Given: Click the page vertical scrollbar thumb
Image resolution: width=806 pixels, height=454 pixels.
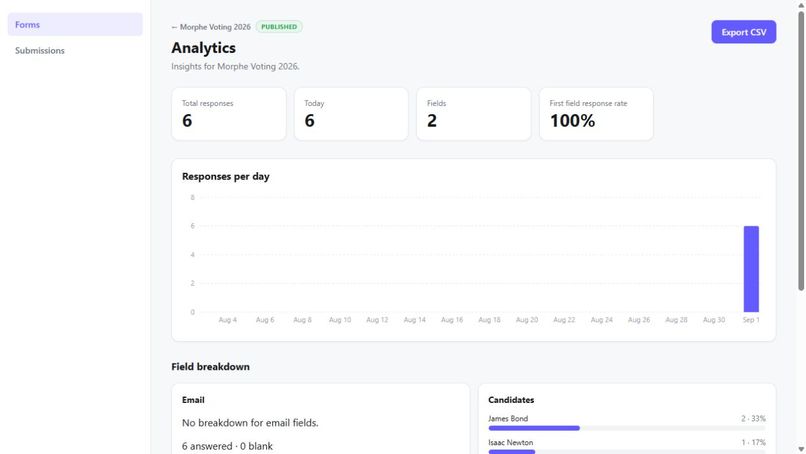Looking at the screenshot, I should 801,151.
